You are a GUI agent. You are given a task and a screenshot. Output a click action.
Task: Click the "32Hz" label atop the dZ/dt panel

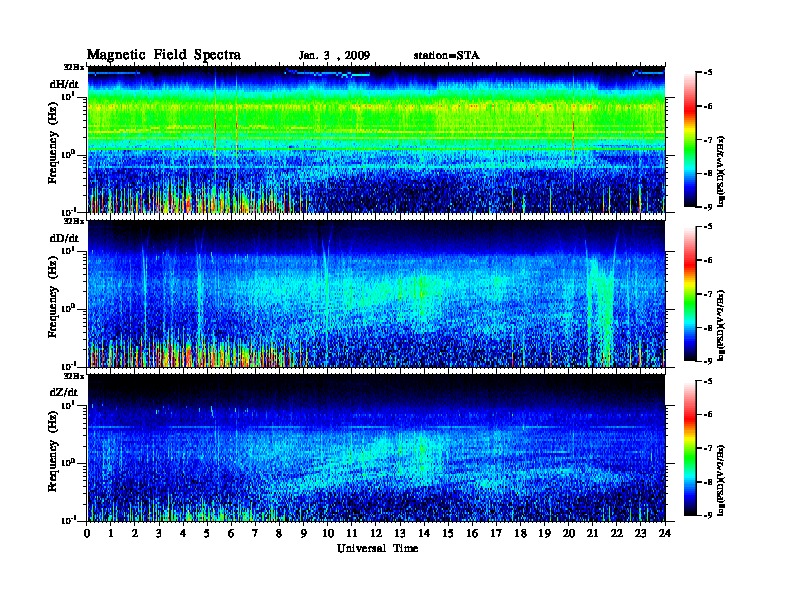click(x=74, y=376)
